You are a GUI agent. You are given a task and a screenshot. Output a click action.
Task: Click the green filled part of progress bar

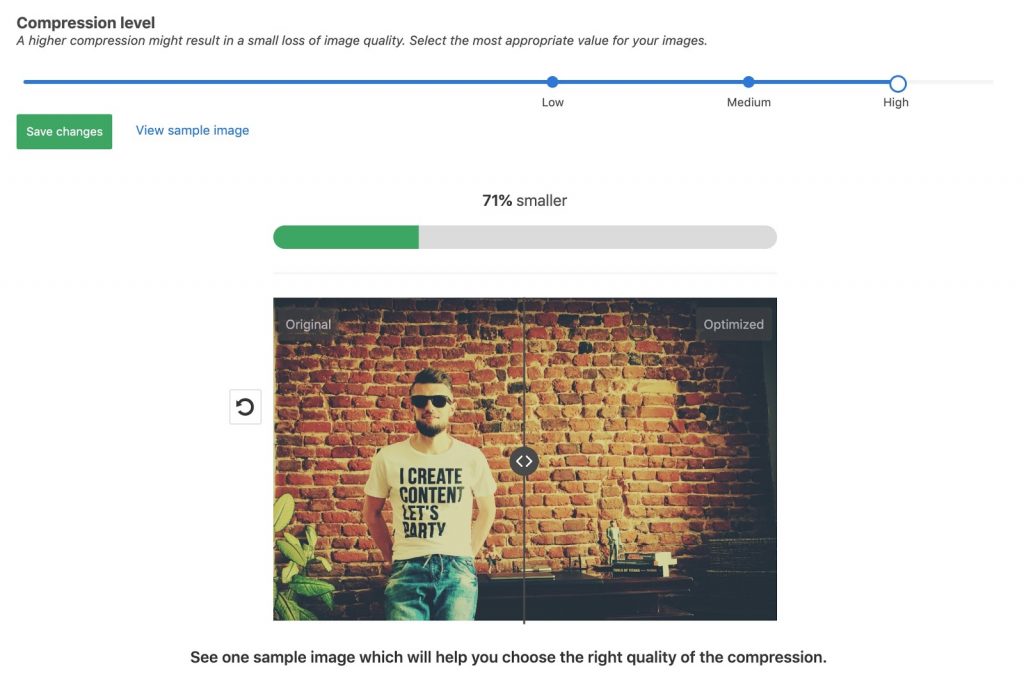[x=346, y=237]
